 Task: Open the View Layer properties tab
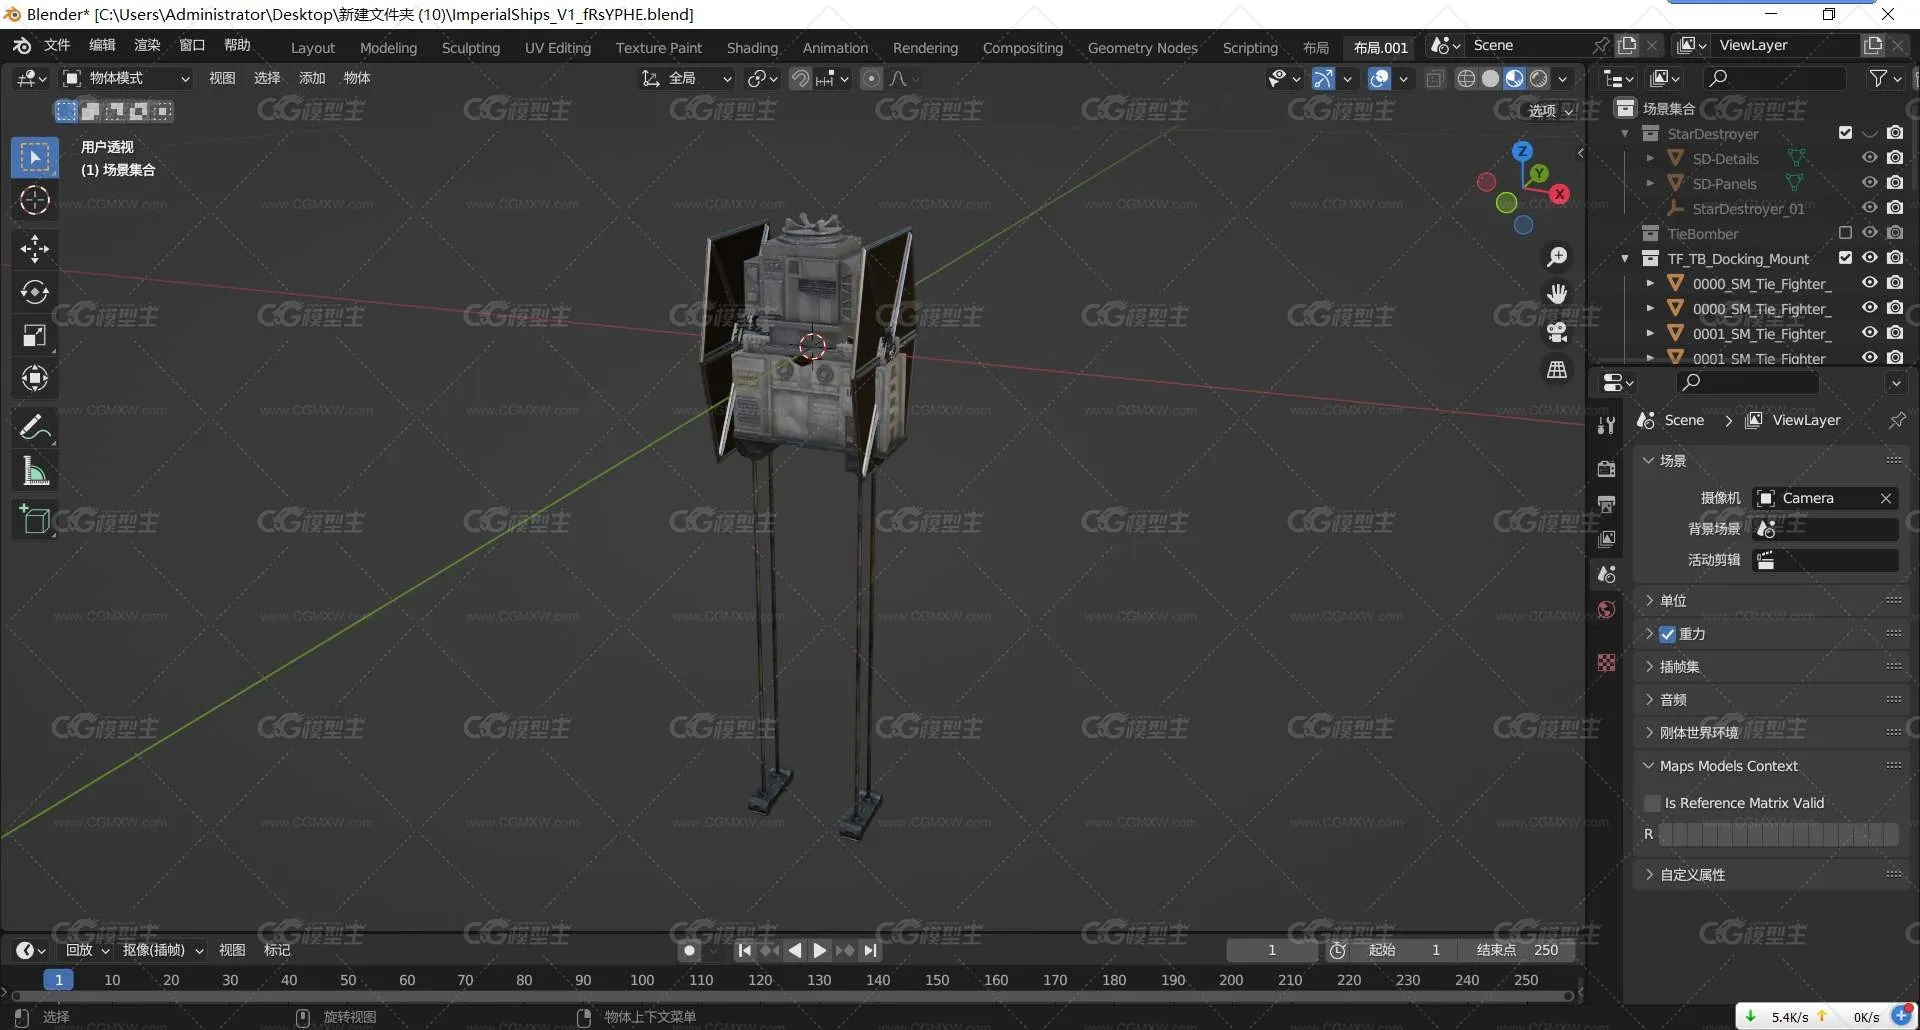click(1607, 539)
